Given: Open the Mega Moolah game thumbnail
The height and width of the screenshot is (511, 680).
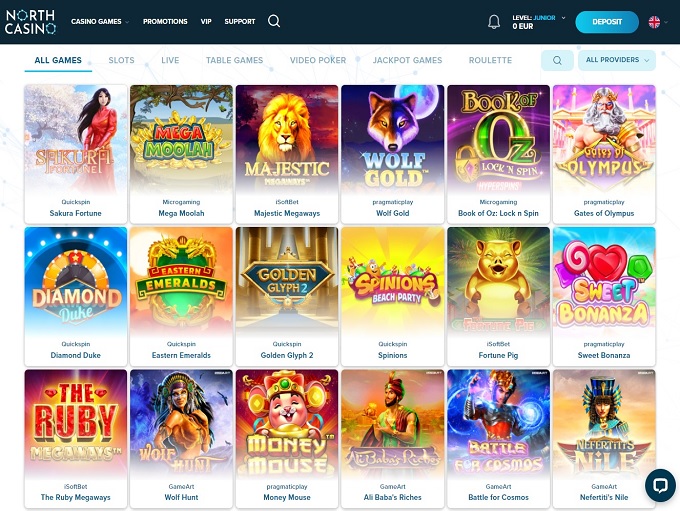Looking at the screenshot, I should 181,154.
